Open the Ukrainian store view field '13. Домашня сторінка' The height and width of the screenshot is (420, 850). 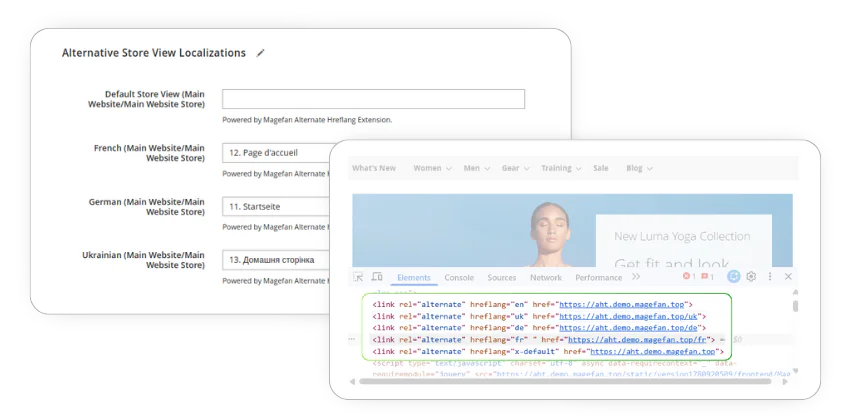tap(276, 260)
